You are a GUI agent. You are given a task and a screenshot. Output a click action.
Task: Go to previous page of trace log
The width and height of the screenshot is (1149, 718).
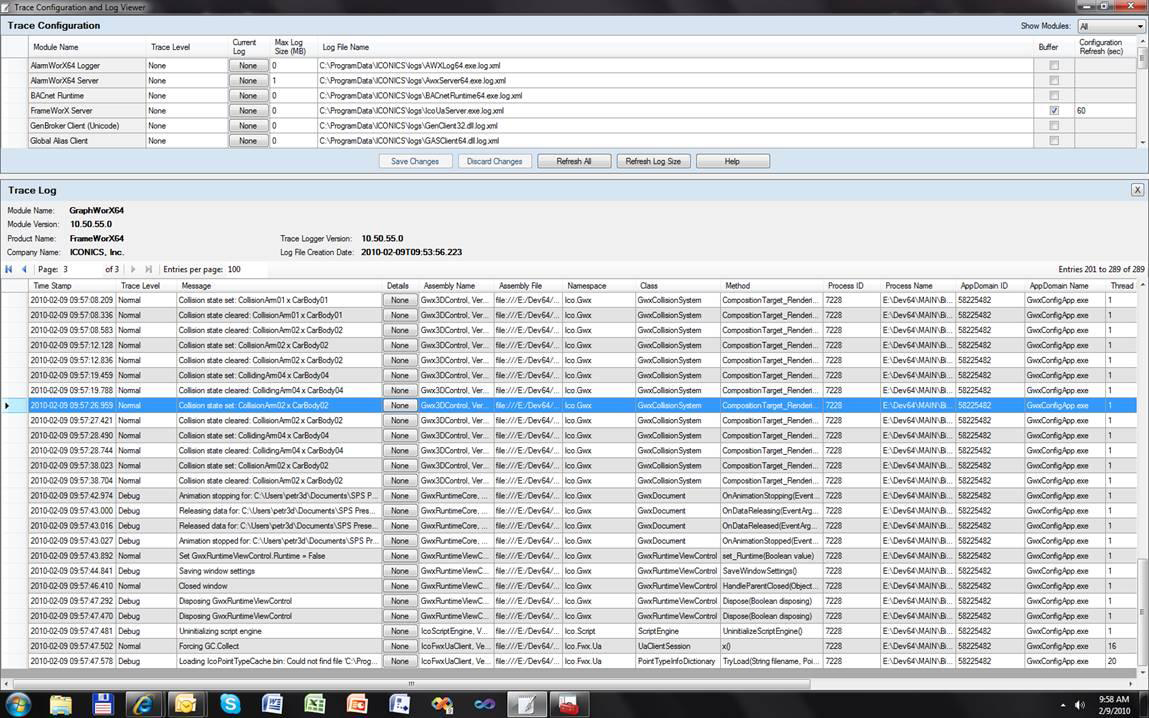pyautogui.click(x=24, y=269)
